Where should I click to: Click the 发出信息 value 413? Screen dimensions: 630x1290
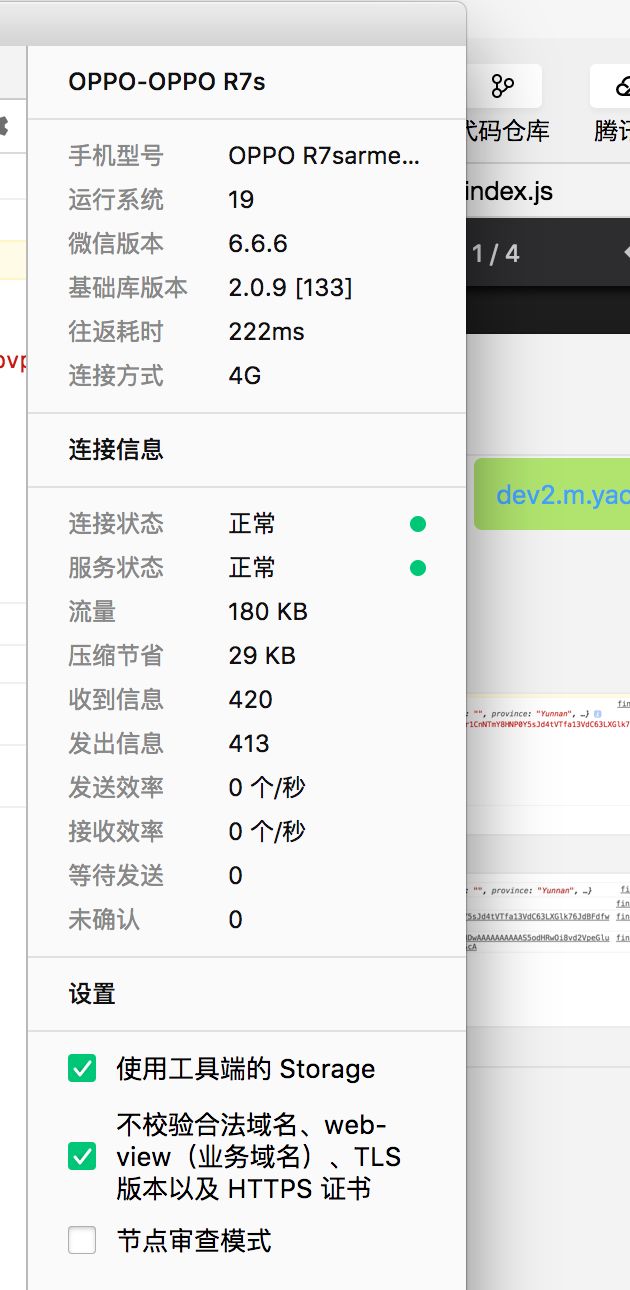pos(249,744)
